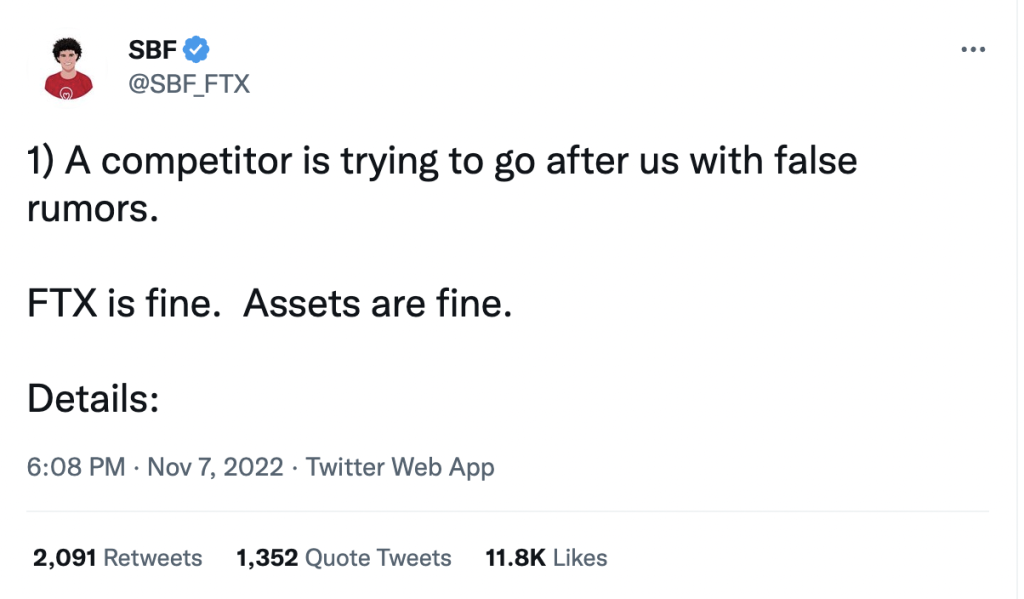
Task: Click the word "false" in tweet text
Action: pyautogui.click(x=816, y=161)
